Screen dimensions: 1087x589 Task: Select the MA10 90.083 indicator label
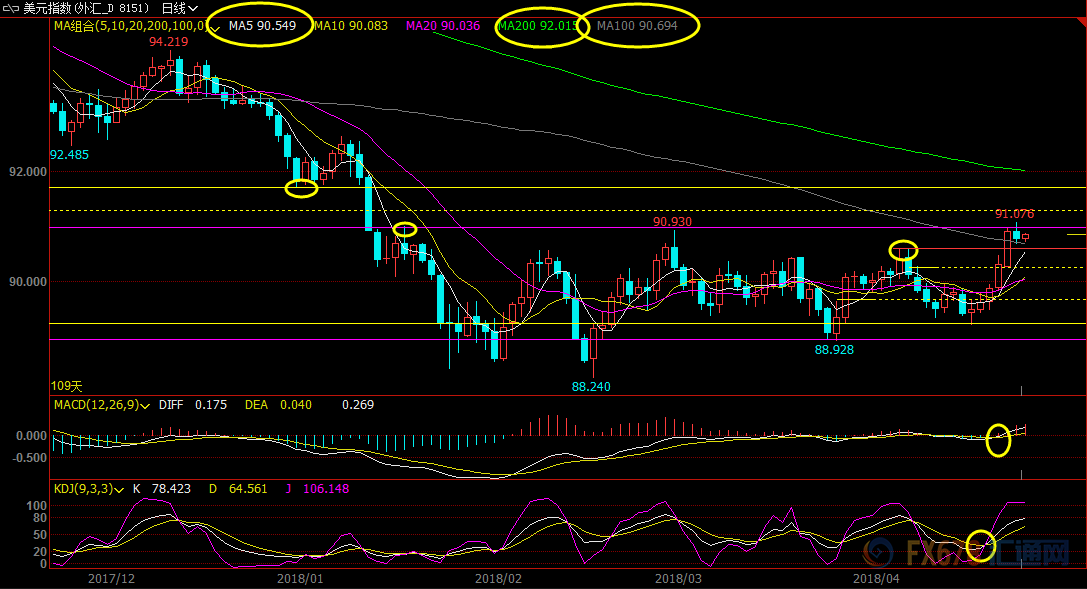(351, 25)
